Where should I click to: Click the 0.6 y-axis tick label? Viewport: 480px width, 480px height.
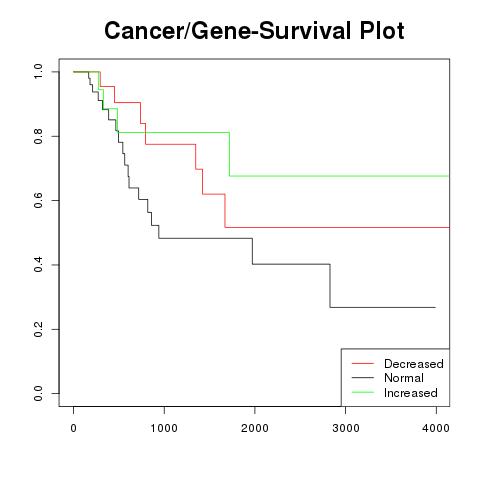point(38,200)
